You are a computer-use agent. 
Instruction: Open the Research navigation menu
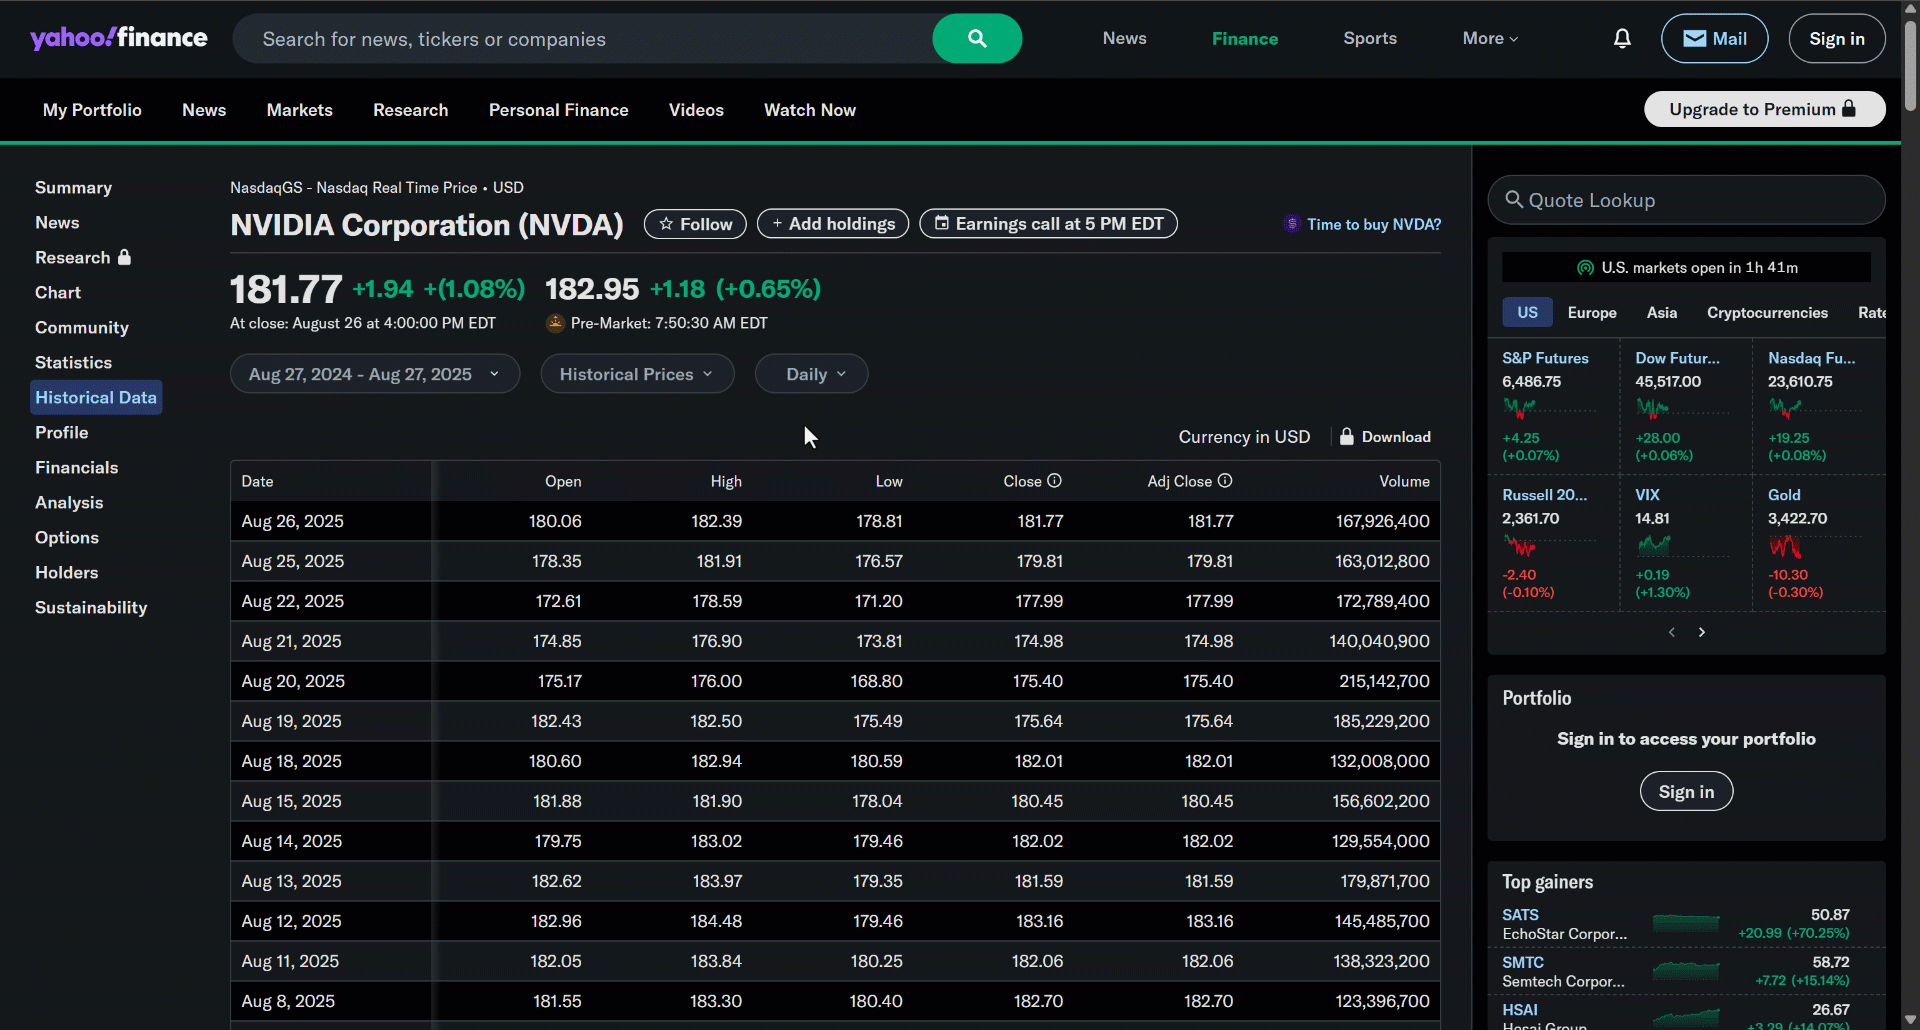tap(411, 110)
